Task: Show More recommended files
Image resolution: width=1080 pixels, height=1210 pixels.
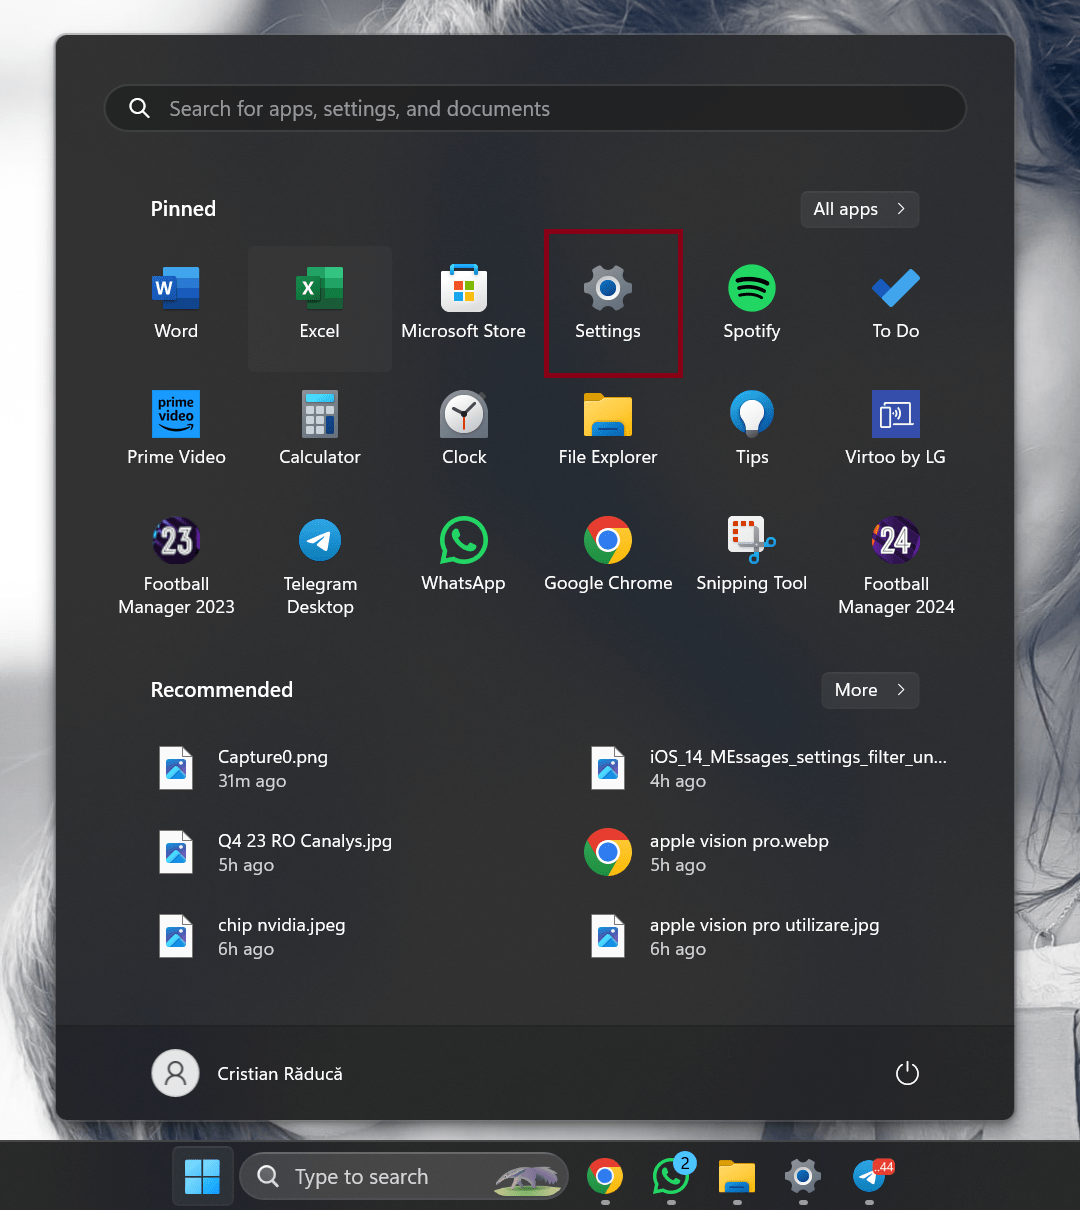Action: point(869,690)
